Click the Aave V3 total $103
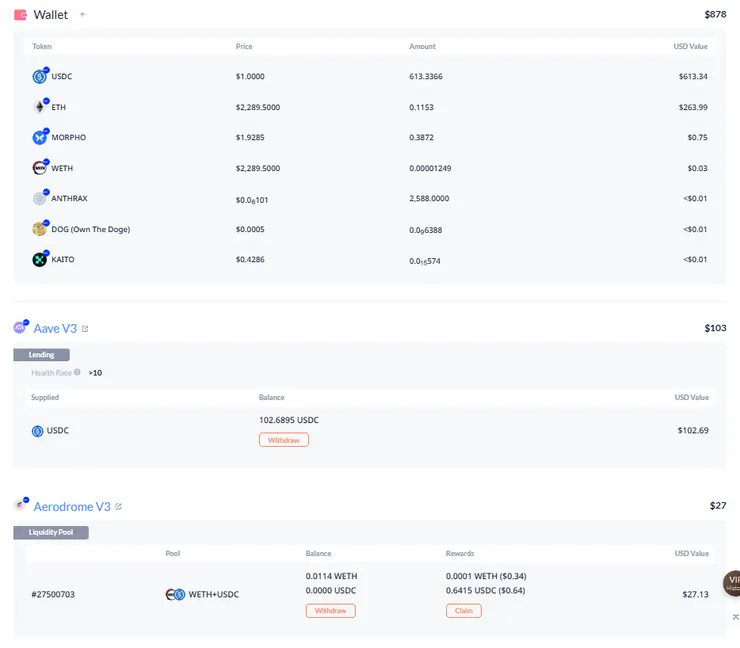740x648 pixels. [x=715, y=328]
